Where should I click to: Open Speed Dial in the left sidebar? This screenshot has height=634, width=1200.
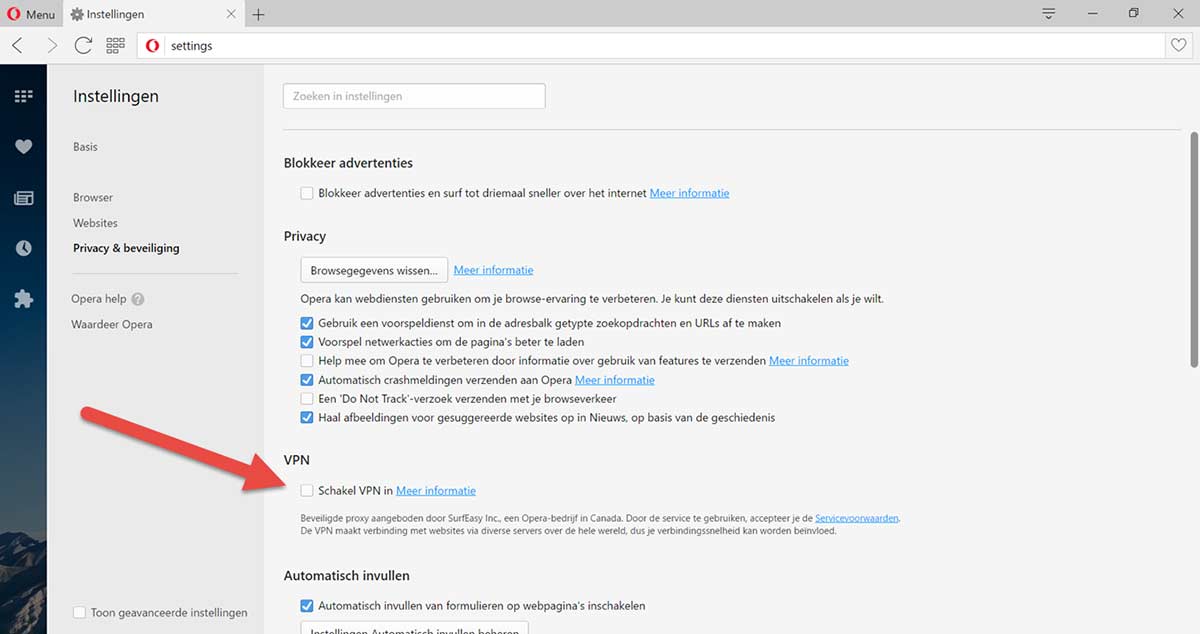coord(23,96)
